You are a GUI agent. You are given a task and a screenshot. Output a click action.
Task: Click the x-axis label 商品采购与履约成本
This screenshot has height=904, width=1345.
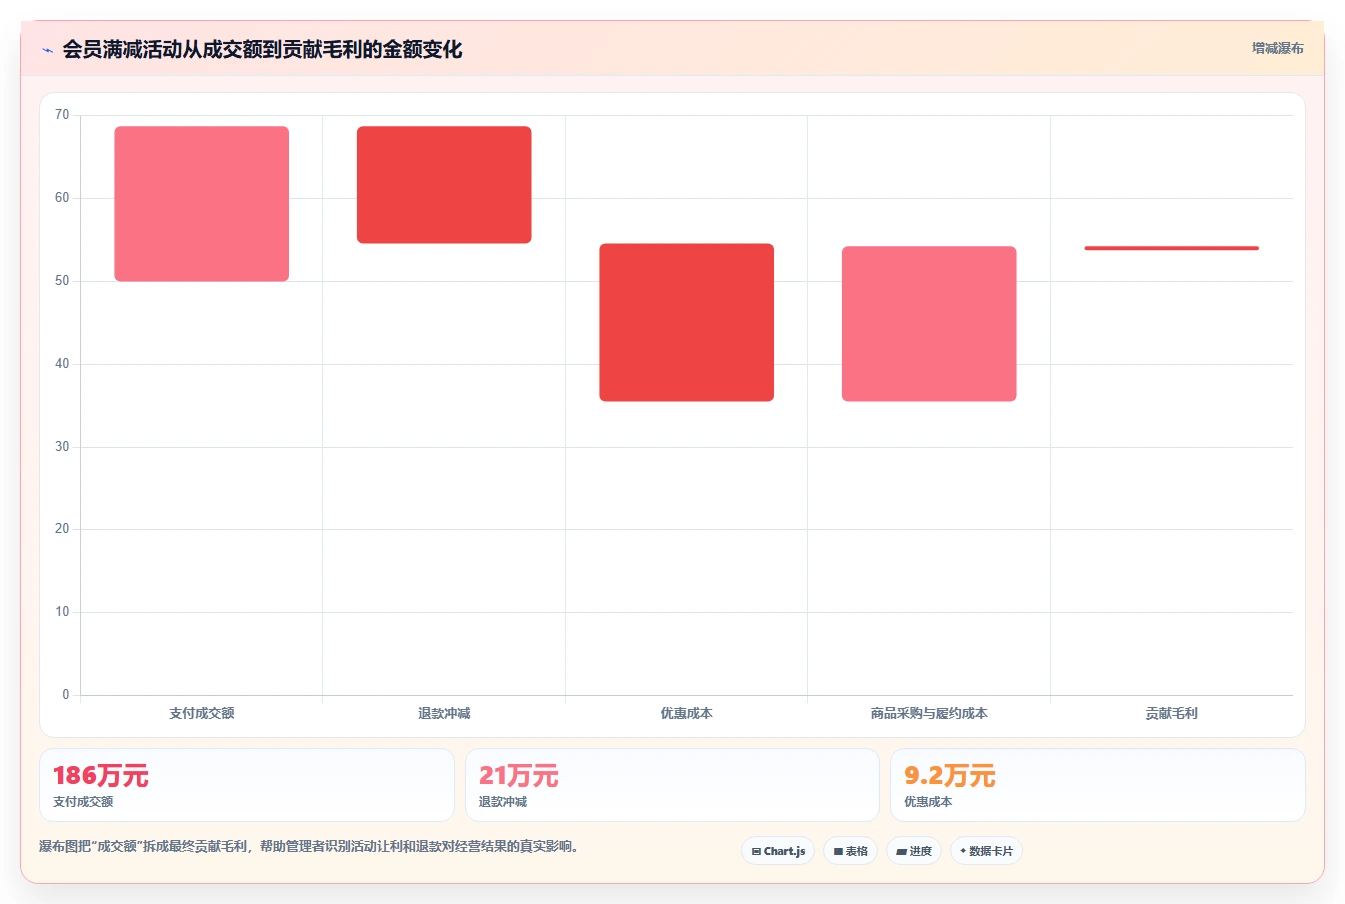pyautogui.click(x=929, y=713)
